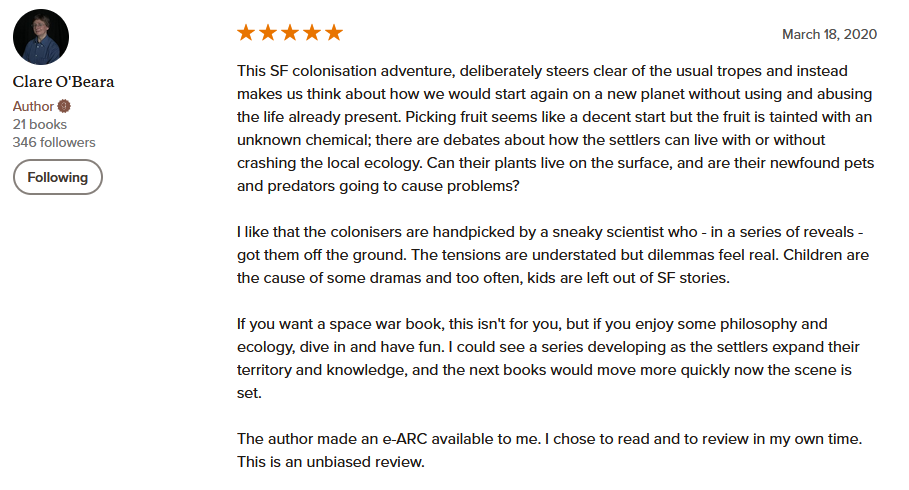Click the first orange rating star
Screen dimensions: 909x490
[x=246, y=32]
